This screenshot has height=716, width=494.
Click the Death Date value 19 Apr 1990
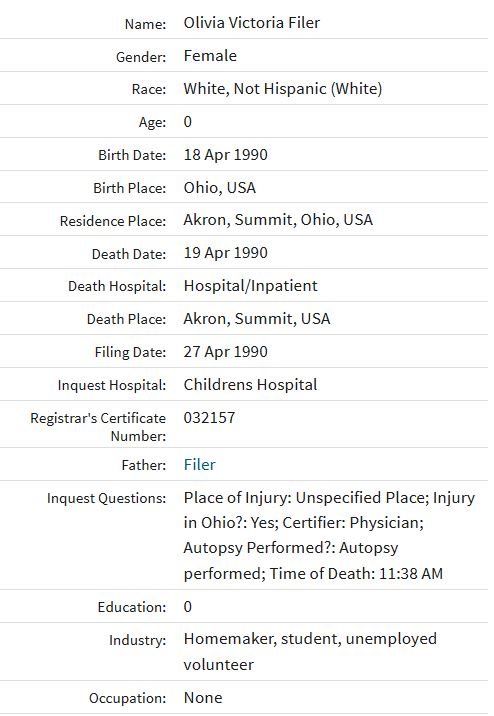pyautogui.click(x=226, y=253)
